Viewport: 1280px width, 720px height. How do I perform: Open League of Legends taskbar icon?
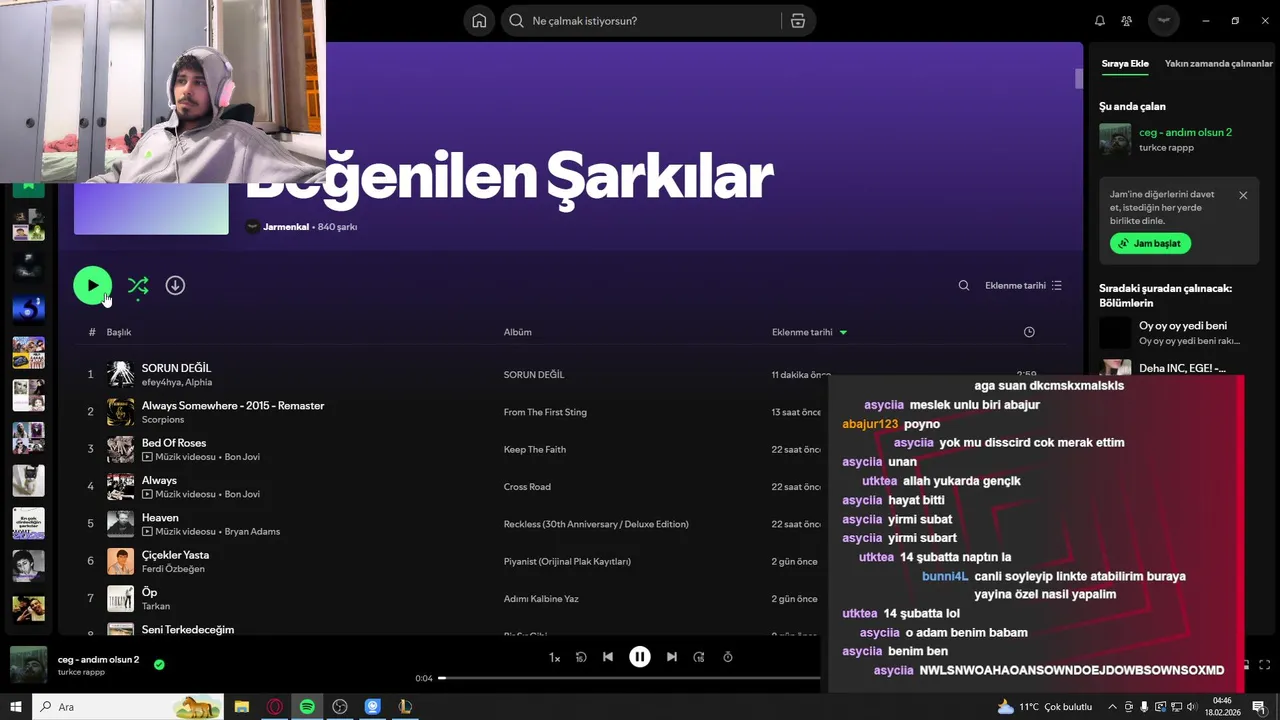pos(405,707)
